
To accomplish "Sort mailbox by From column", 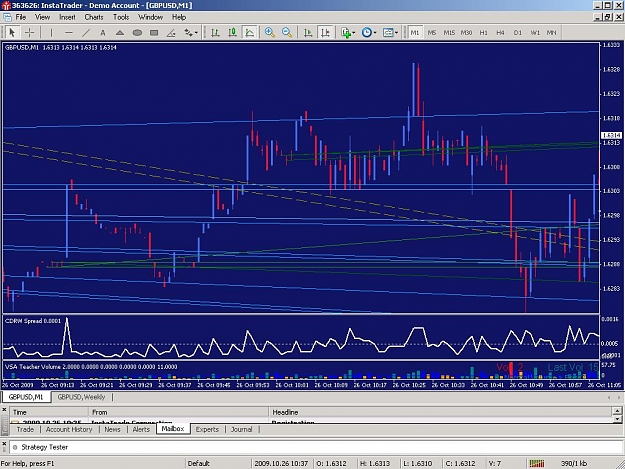I will [179, 412].
